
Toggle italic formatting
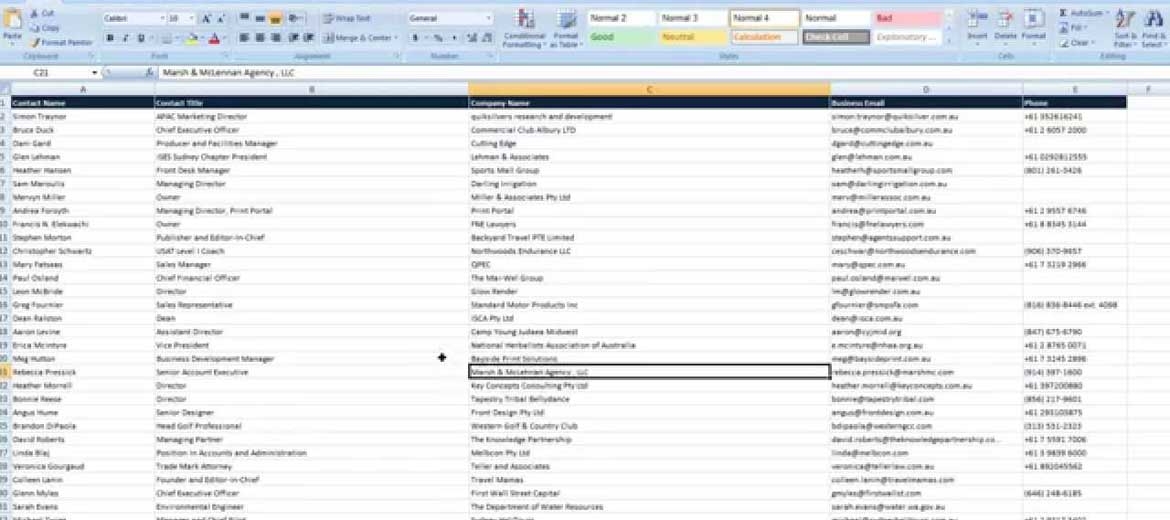point(125,38)
